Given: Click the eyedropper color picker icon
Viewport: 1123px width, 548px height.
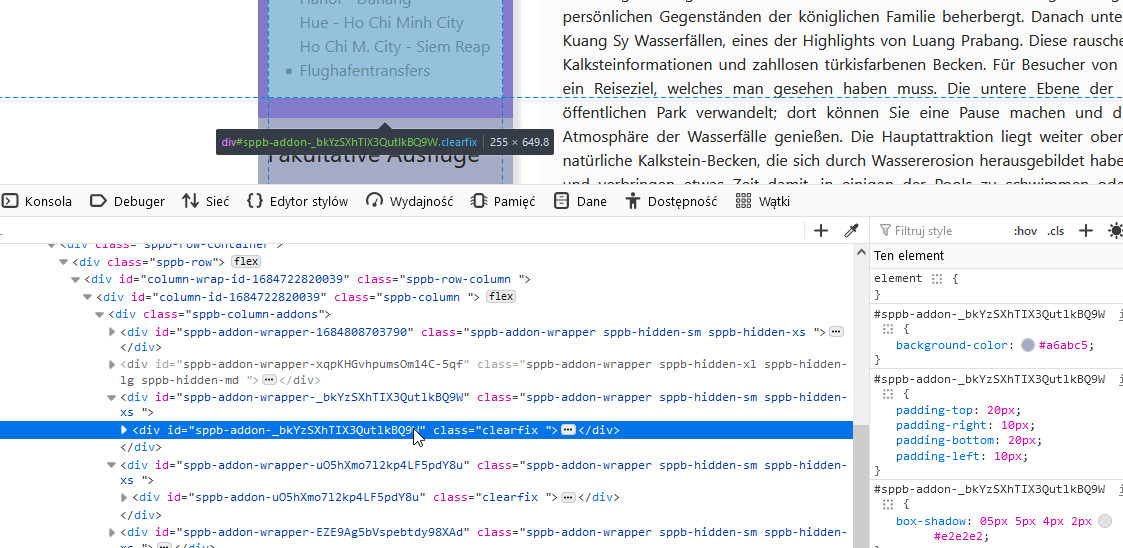Looking at the screenshot, I should tap(852, 231).
